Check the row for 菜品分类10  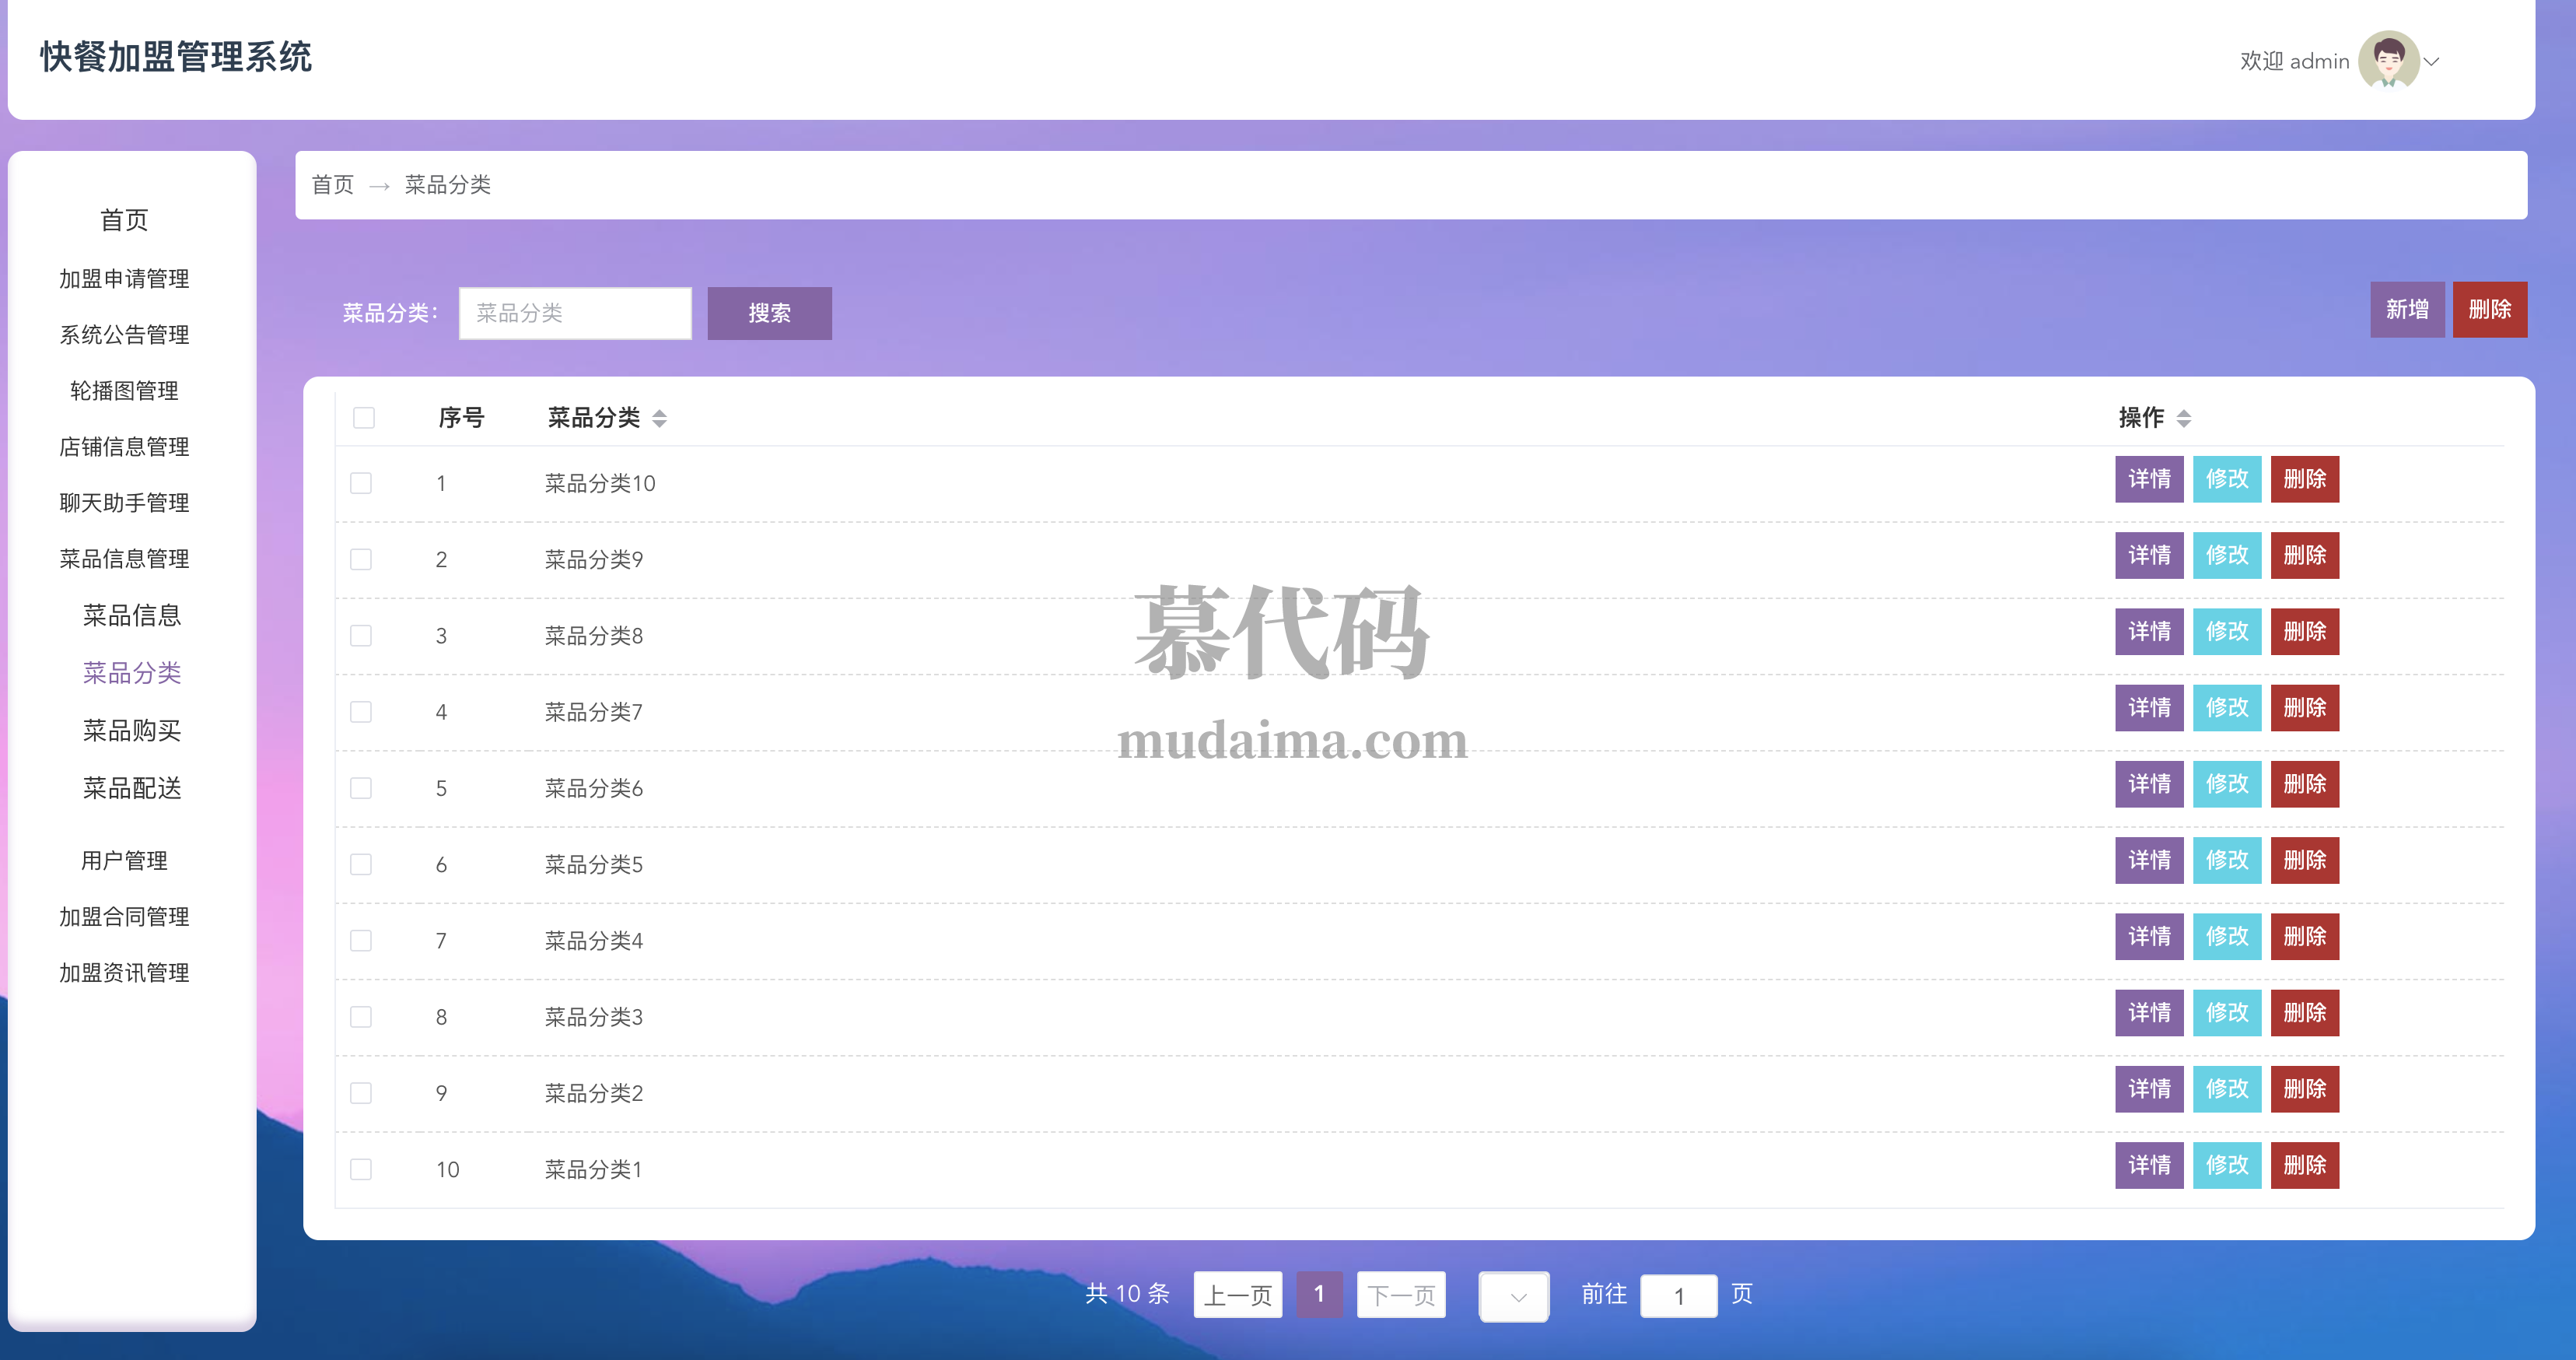pyautogui.click(x=361, y=483)
